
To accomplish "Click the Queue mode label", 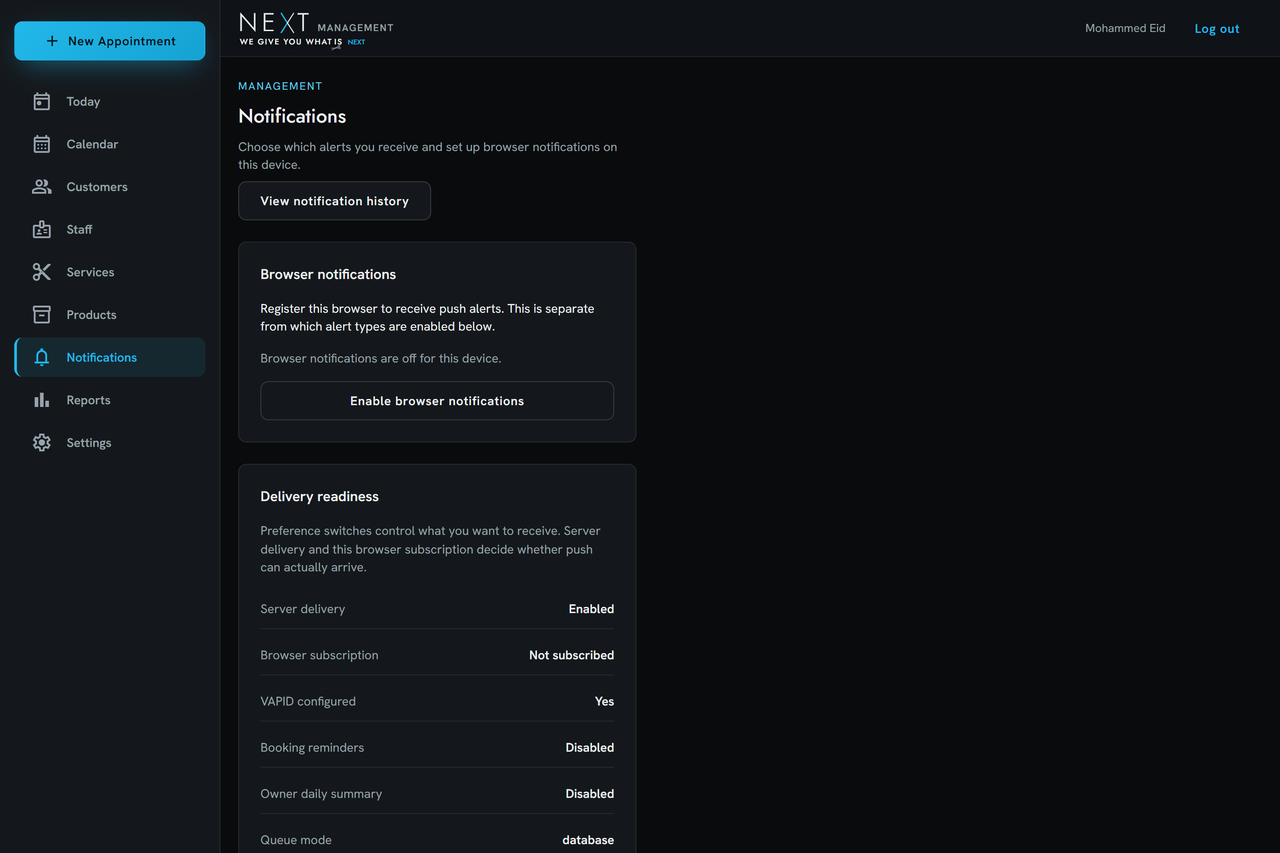I will [296, 840].
